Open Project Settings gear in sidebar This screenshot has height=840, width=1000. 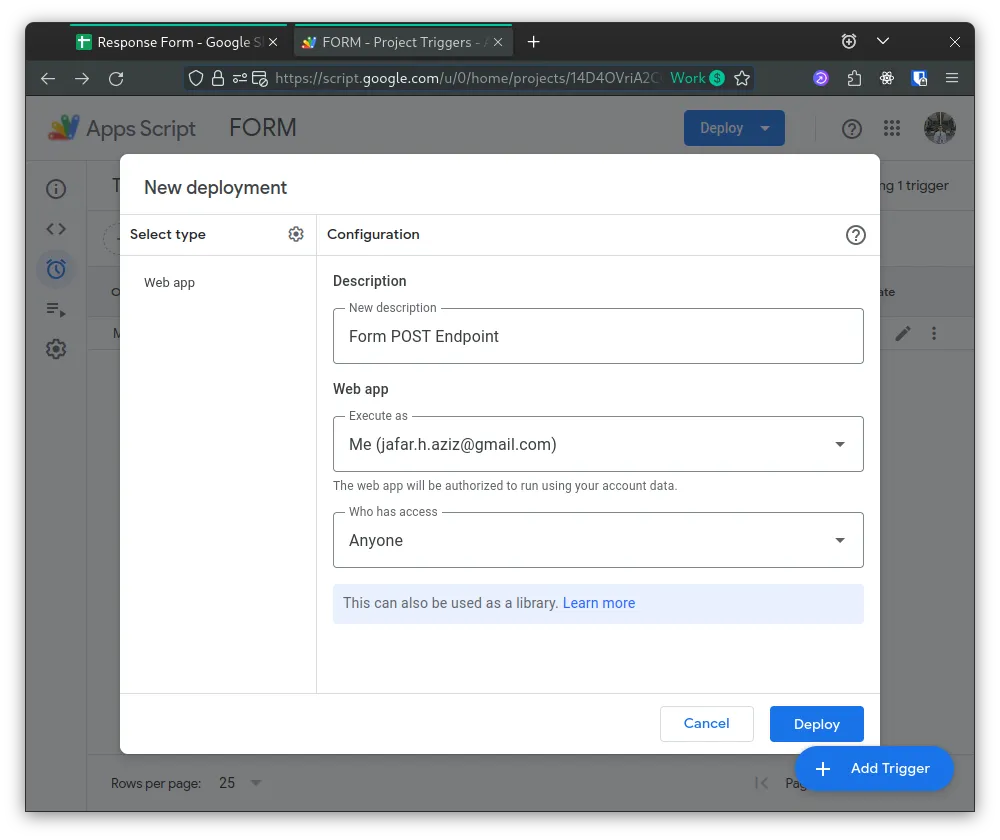point(56,348)
